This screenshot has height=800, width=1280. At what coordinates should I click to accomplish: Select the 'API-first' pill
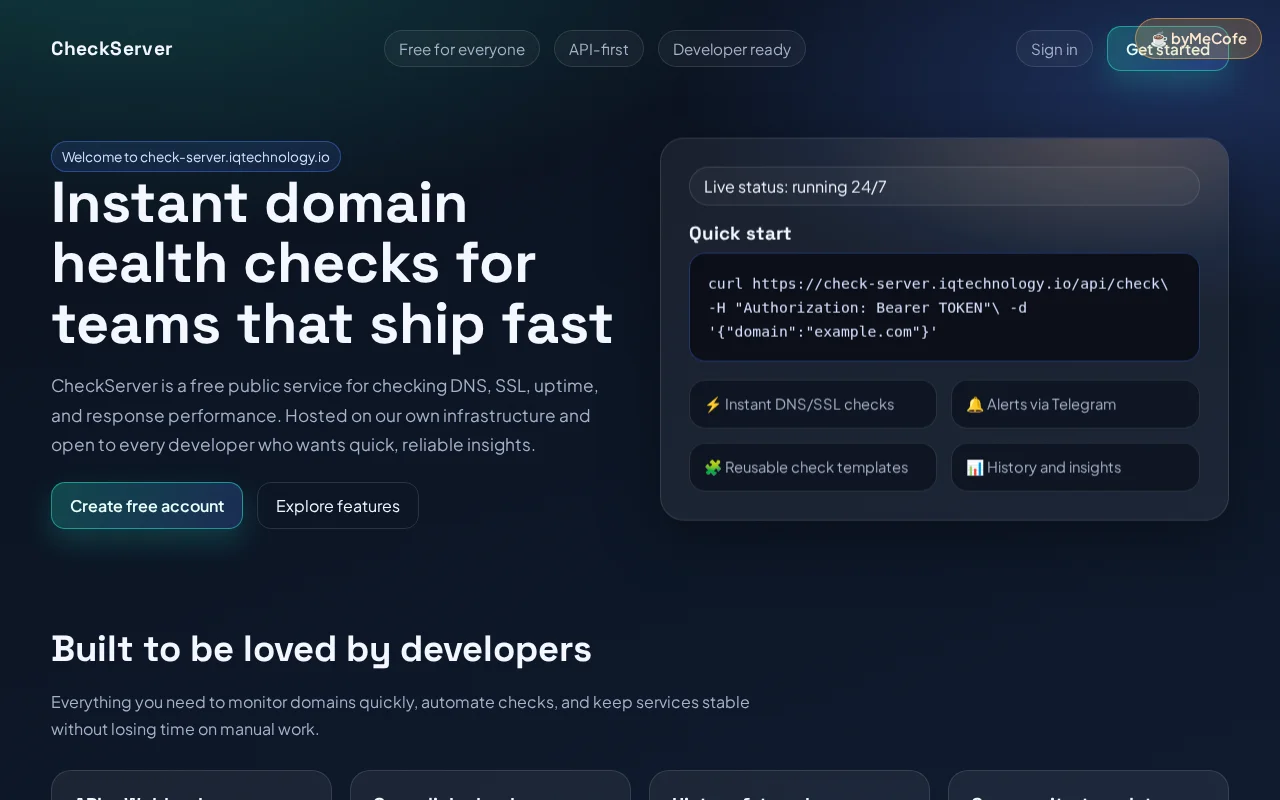[x=599, y=49]
